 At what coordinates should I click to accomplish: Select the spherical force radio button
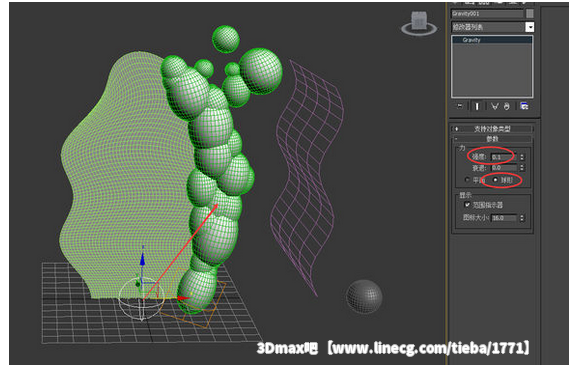pyautogui.click(x=495, y=180)
